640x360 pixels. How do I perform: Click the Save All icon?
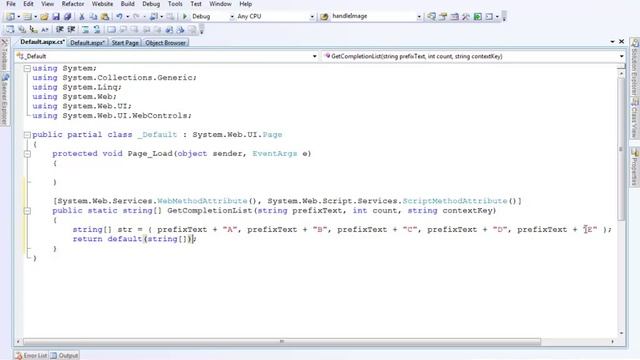click(67, 17)
